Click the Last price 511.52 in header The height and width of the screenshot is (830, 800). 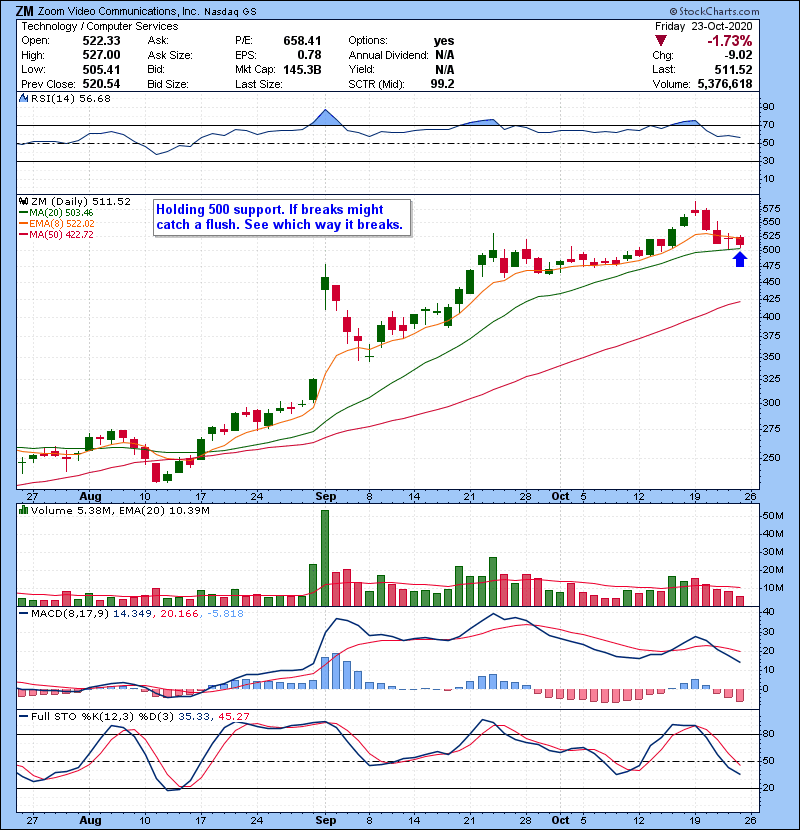[x=733, y=70]
